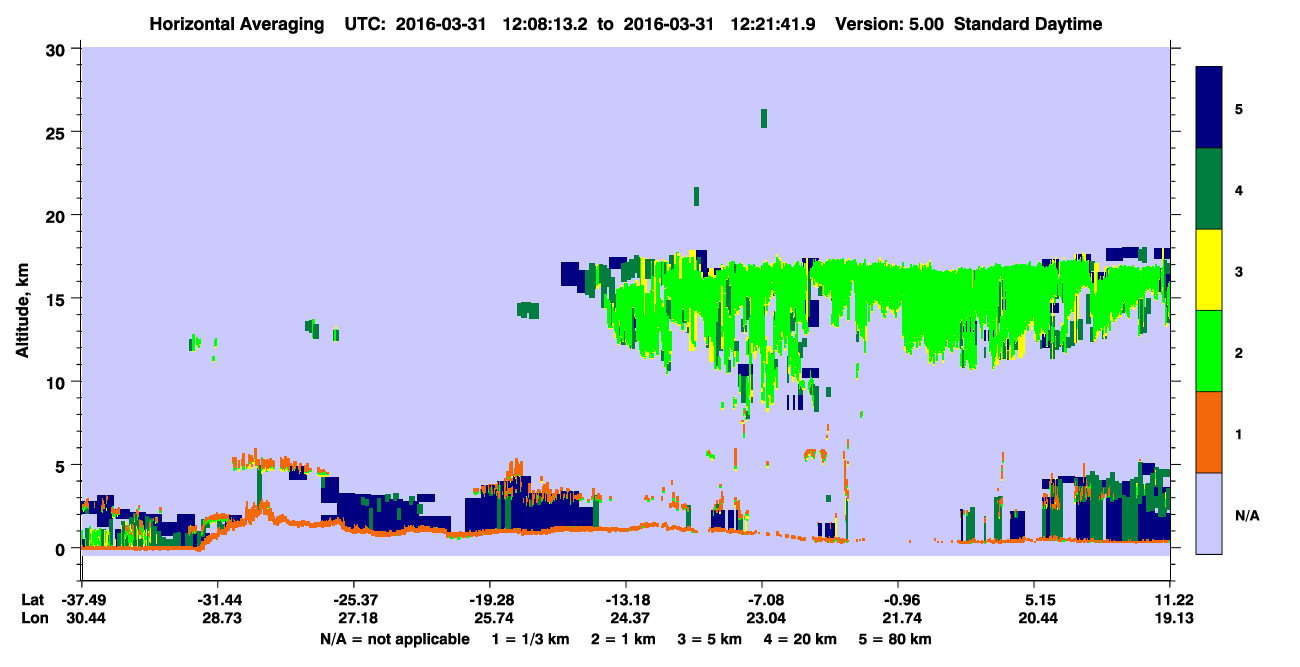Click the bright green colorbar segment labeled 2
This screenshot has width=1300, height=667.
tap(1209, 350)
